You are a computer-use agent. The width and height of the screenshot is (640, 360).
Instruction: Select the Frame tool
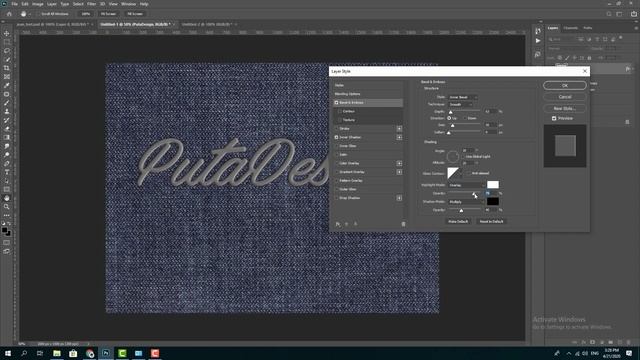(x=7, y=77)
